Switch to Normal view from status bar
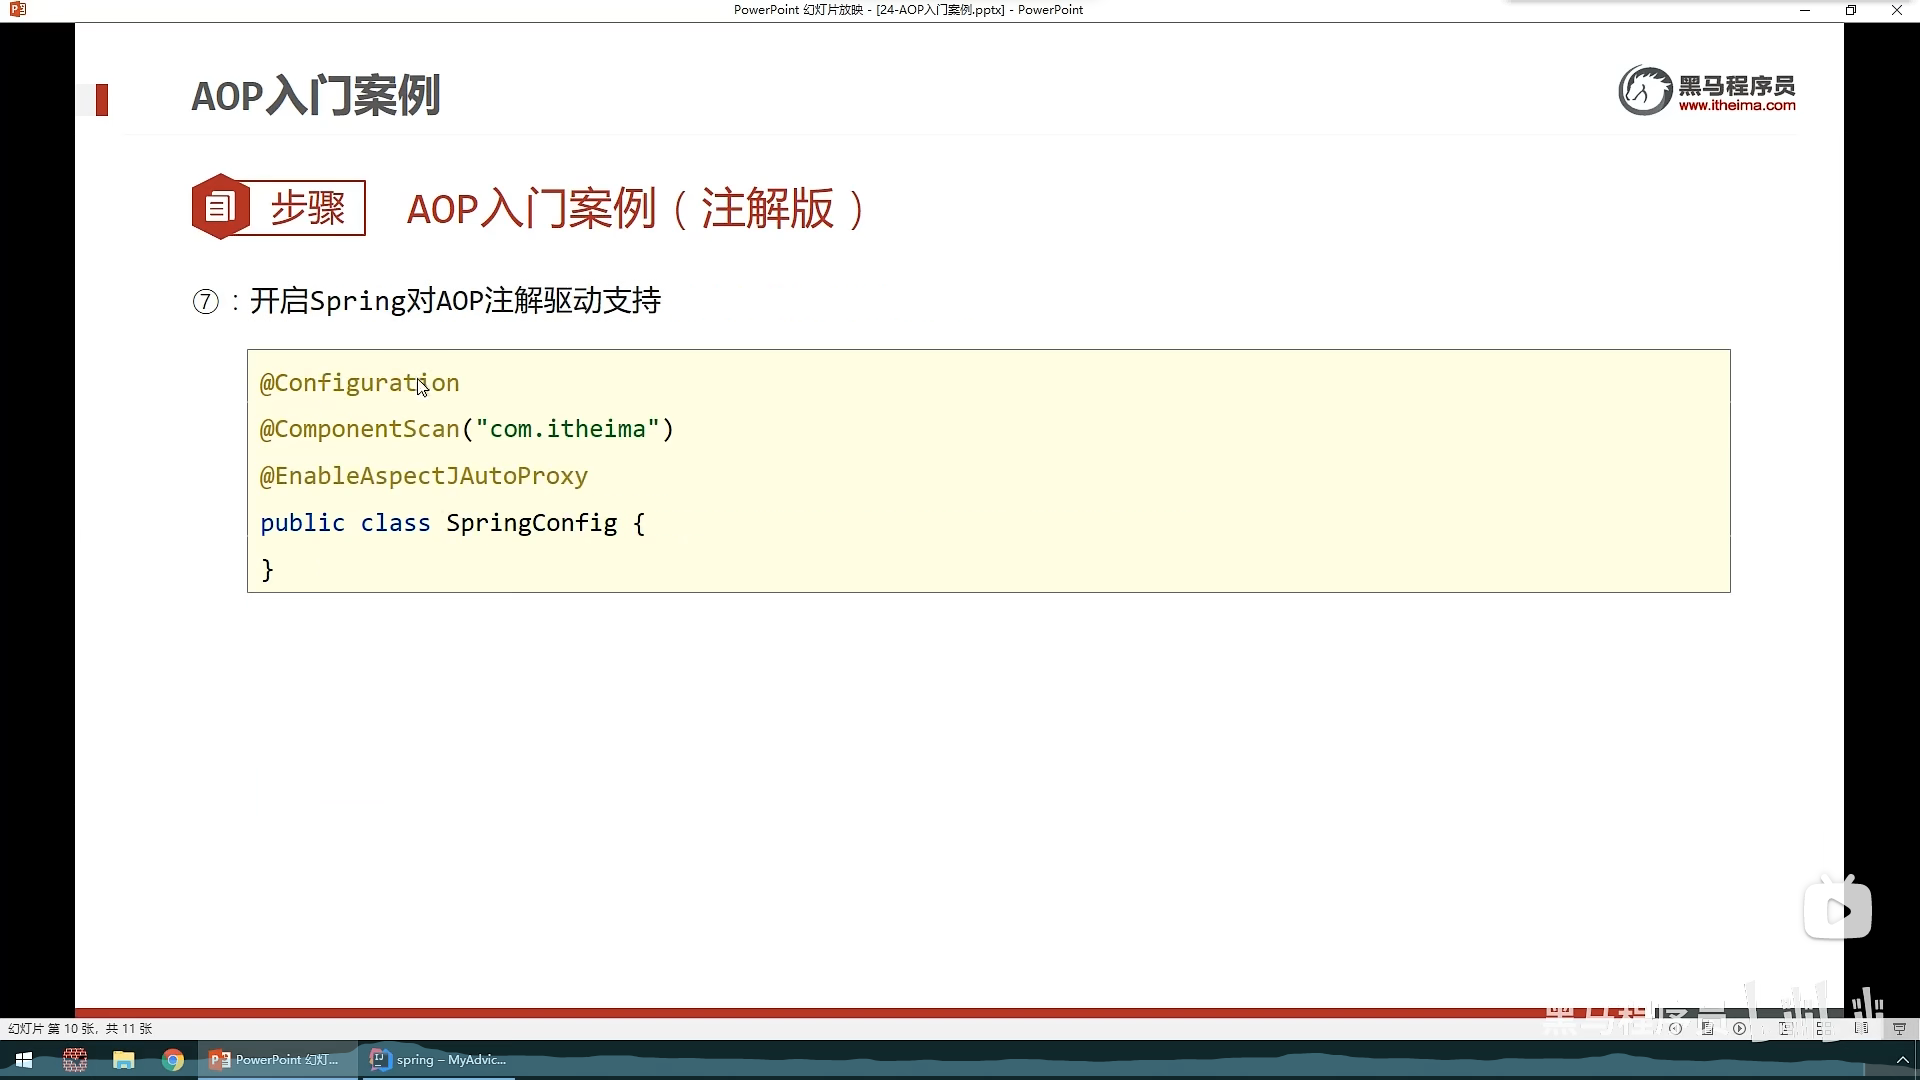Screen dimensions: 1920x1080 coord(1787,1028)
